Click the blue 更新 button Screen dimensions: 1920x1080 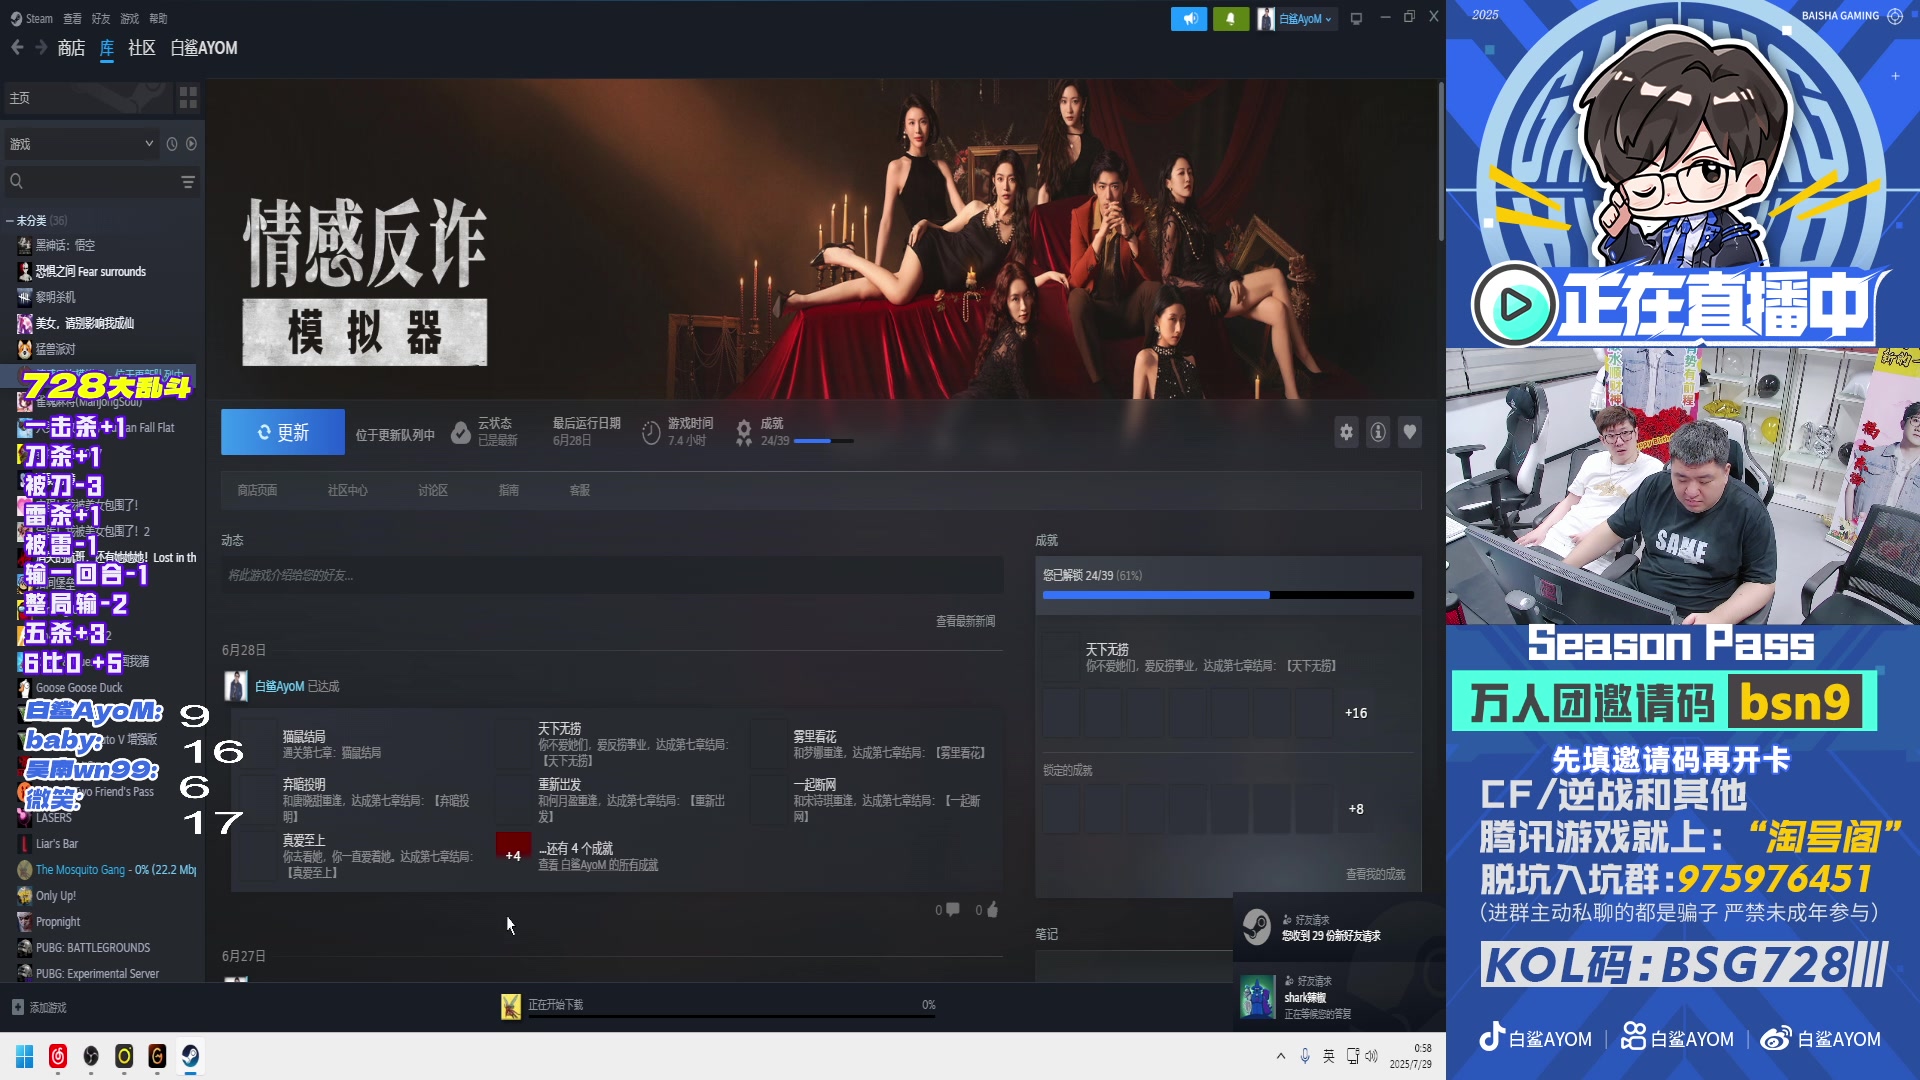coord(283,432)
